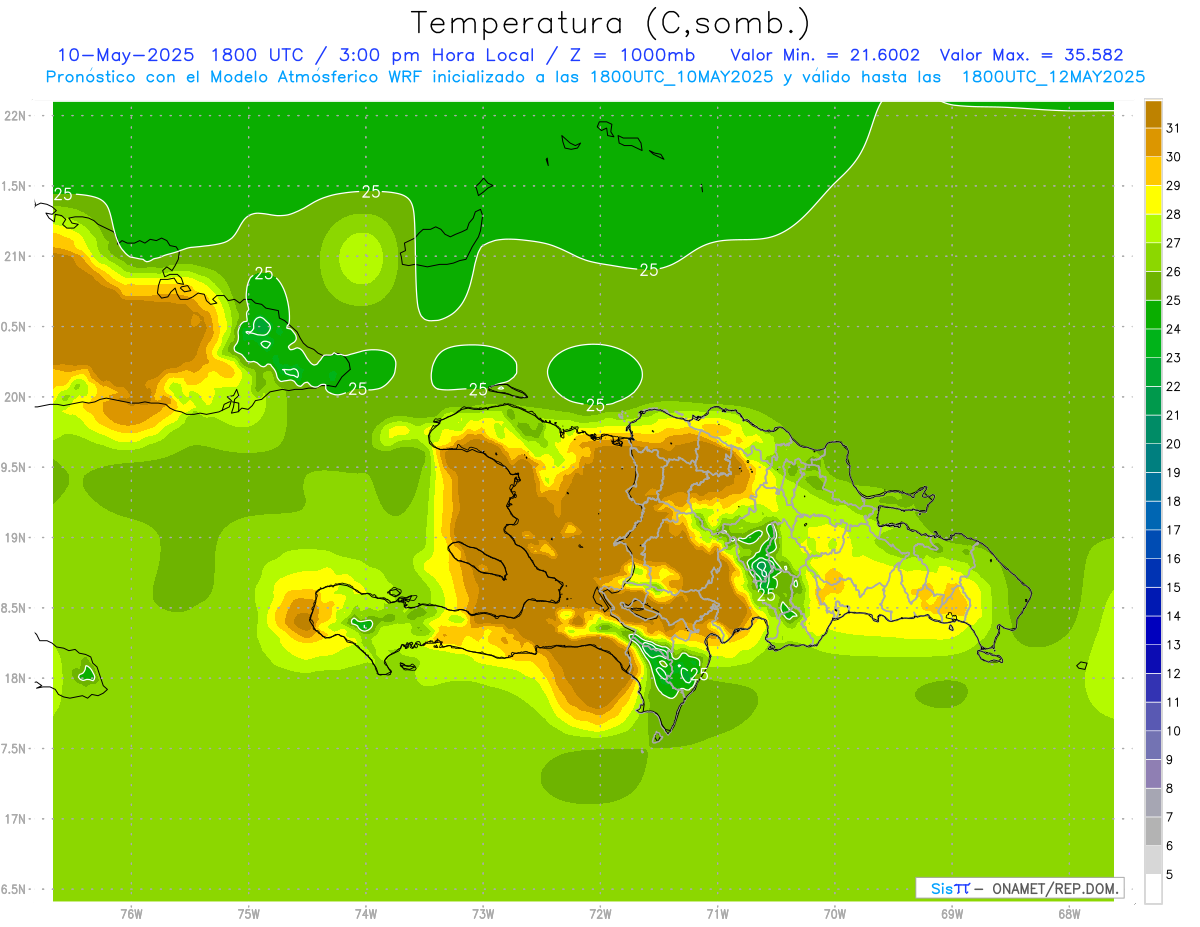Click the '29' label in the color legend
This screenshot has width=1200, height=927.
pos(1173,185)
